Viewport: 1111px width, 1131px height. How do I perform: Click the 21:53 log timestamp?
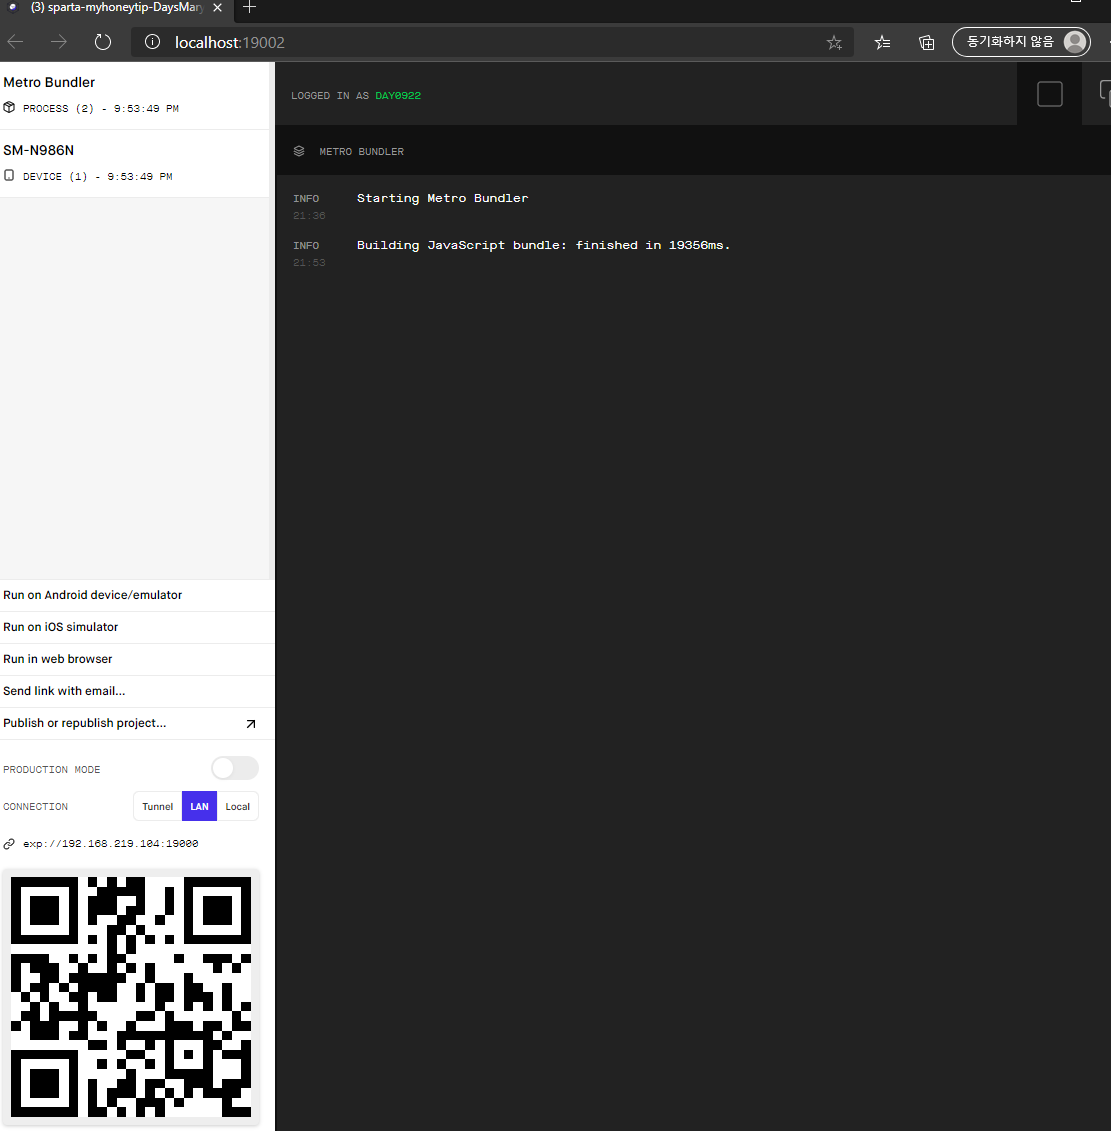point(309,263)
